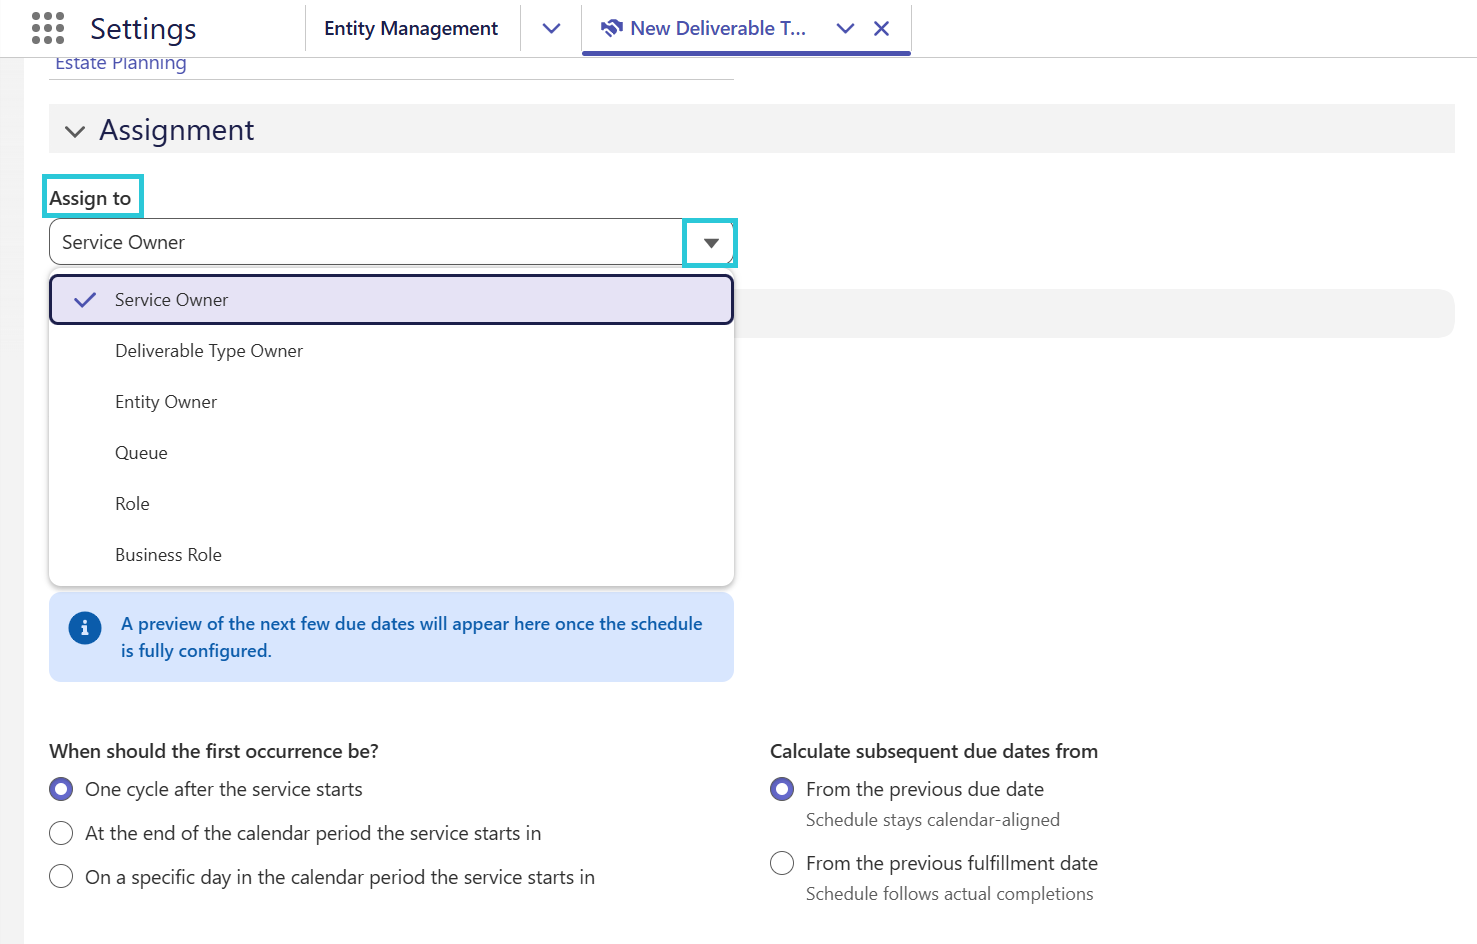1477x944 pixels.
Task: Click the Assign to dropdown arrow
Action: (x=710, y=243)
